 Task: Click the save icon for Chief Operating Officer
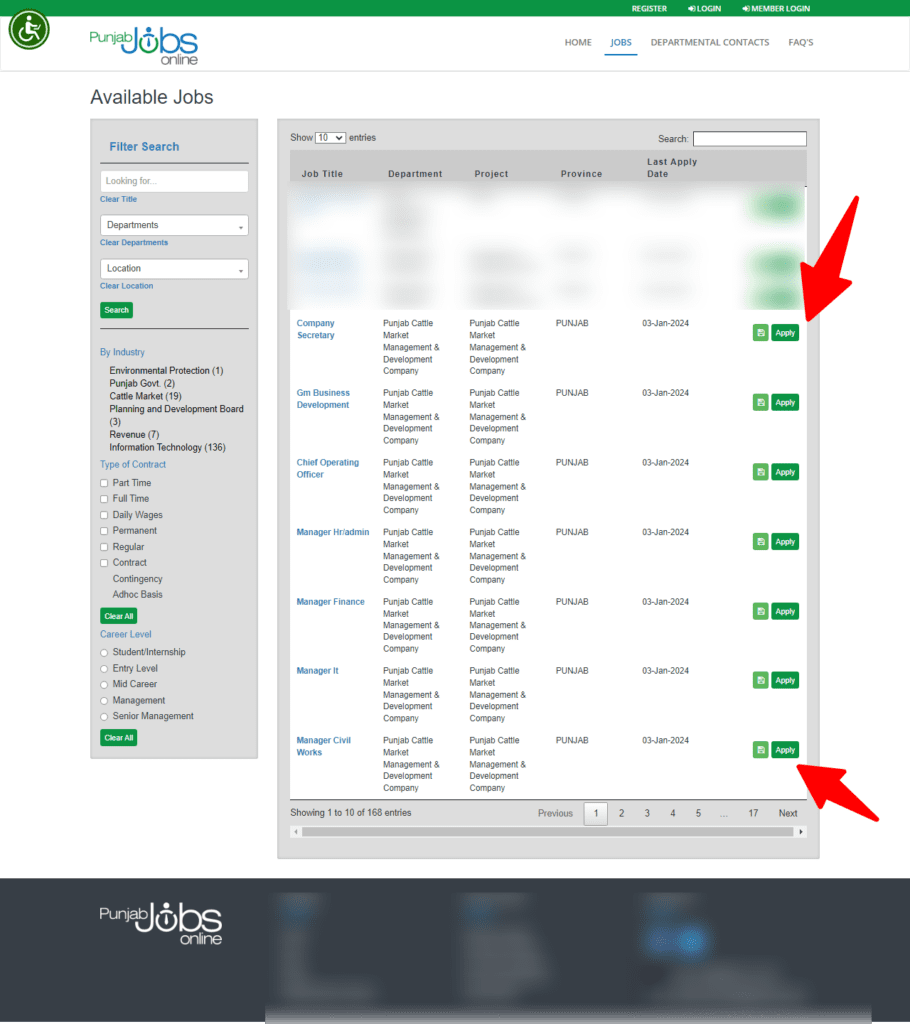(760, 472)
